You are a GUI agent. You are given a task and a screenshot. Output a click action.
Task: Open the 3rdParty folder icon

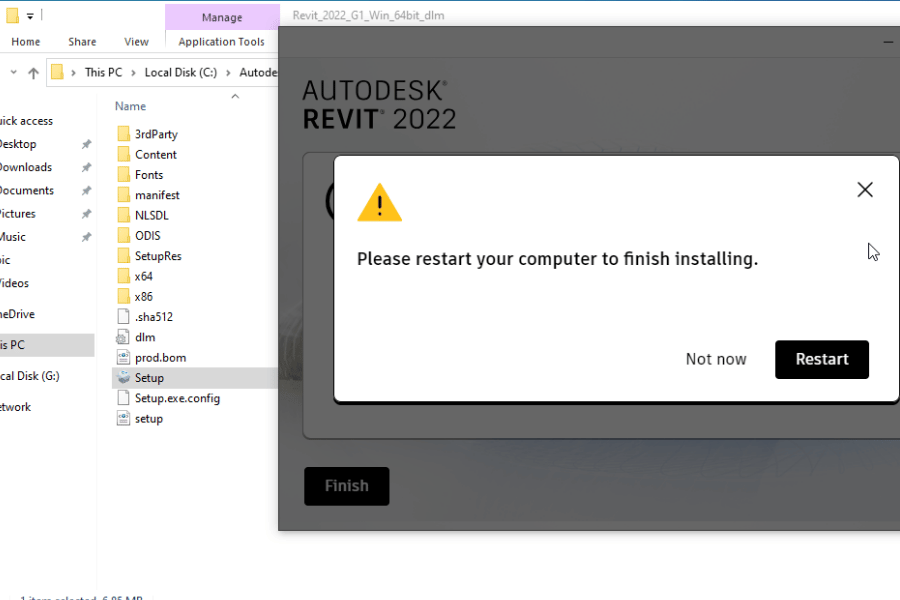point(123,134)
